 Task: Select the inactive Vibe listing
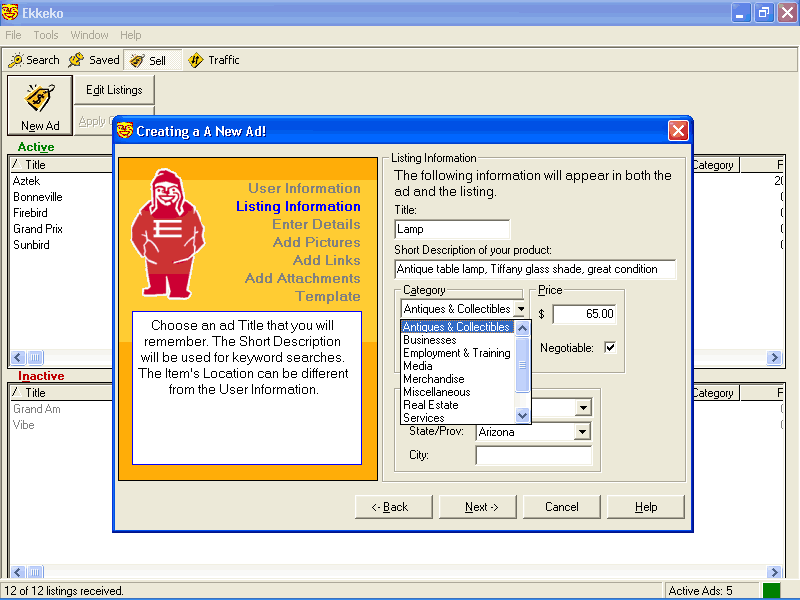tap(23, 425)
